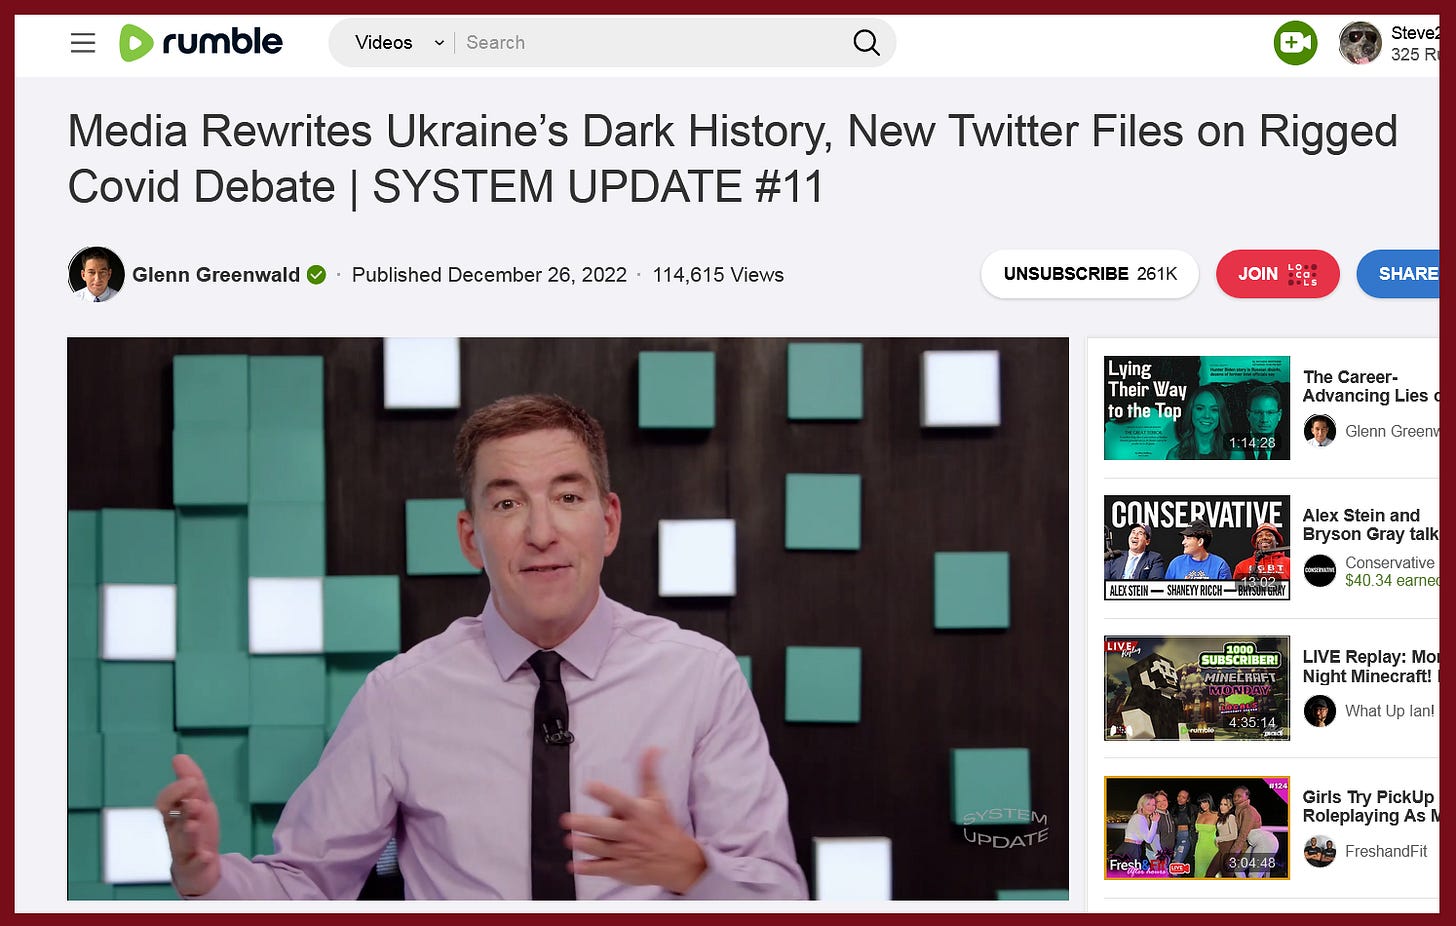Open the Conservative Alex Stein video thumbnail
The width and height of the screenshot is (1456, 926).
pos(1197,548)
